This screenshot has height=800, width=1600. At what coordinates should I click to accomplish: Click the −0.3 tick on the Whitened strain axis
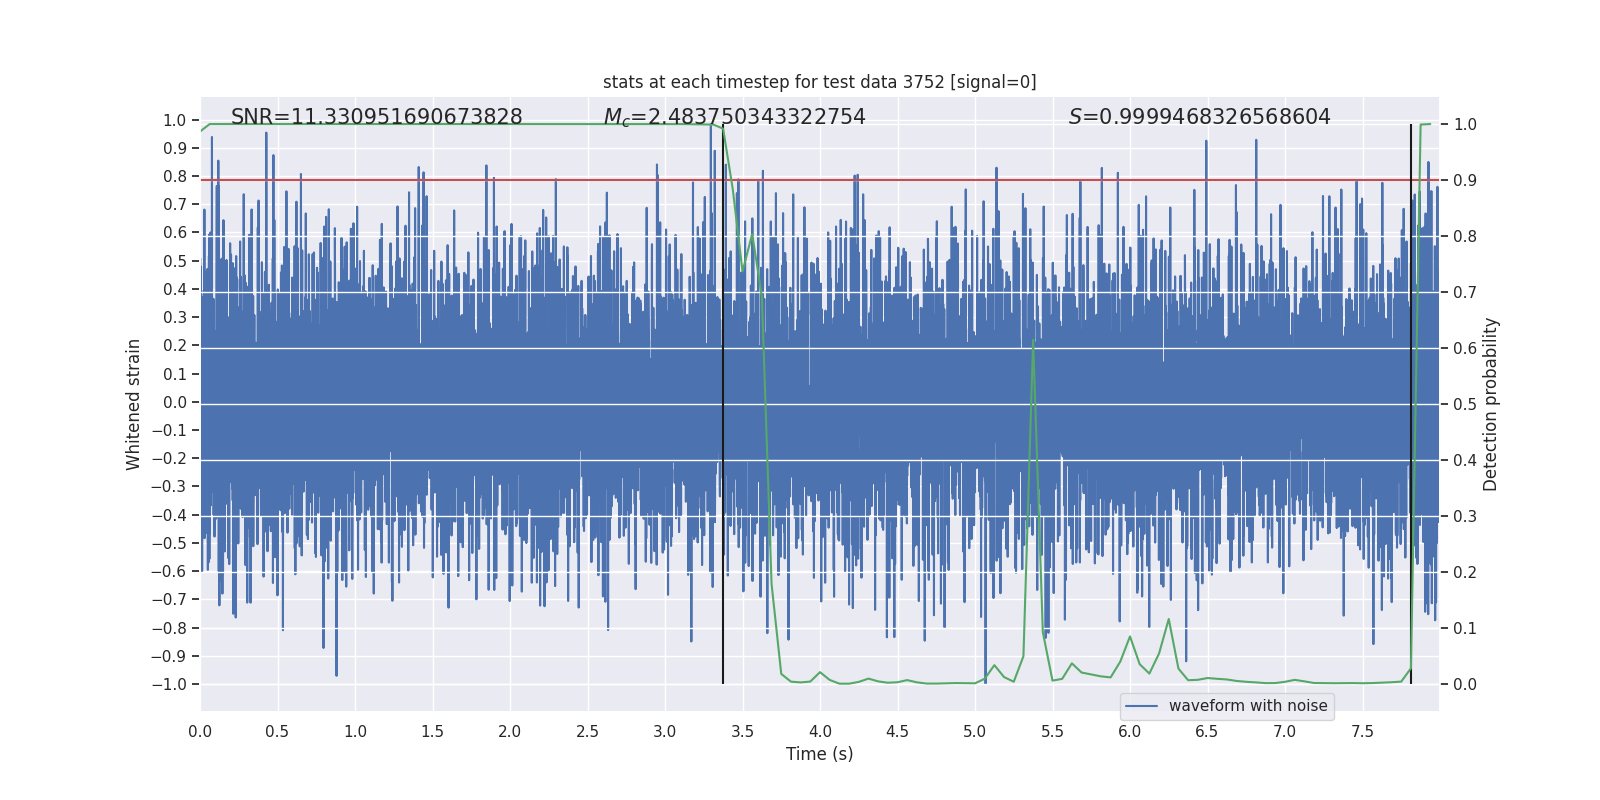pos(169,487)
